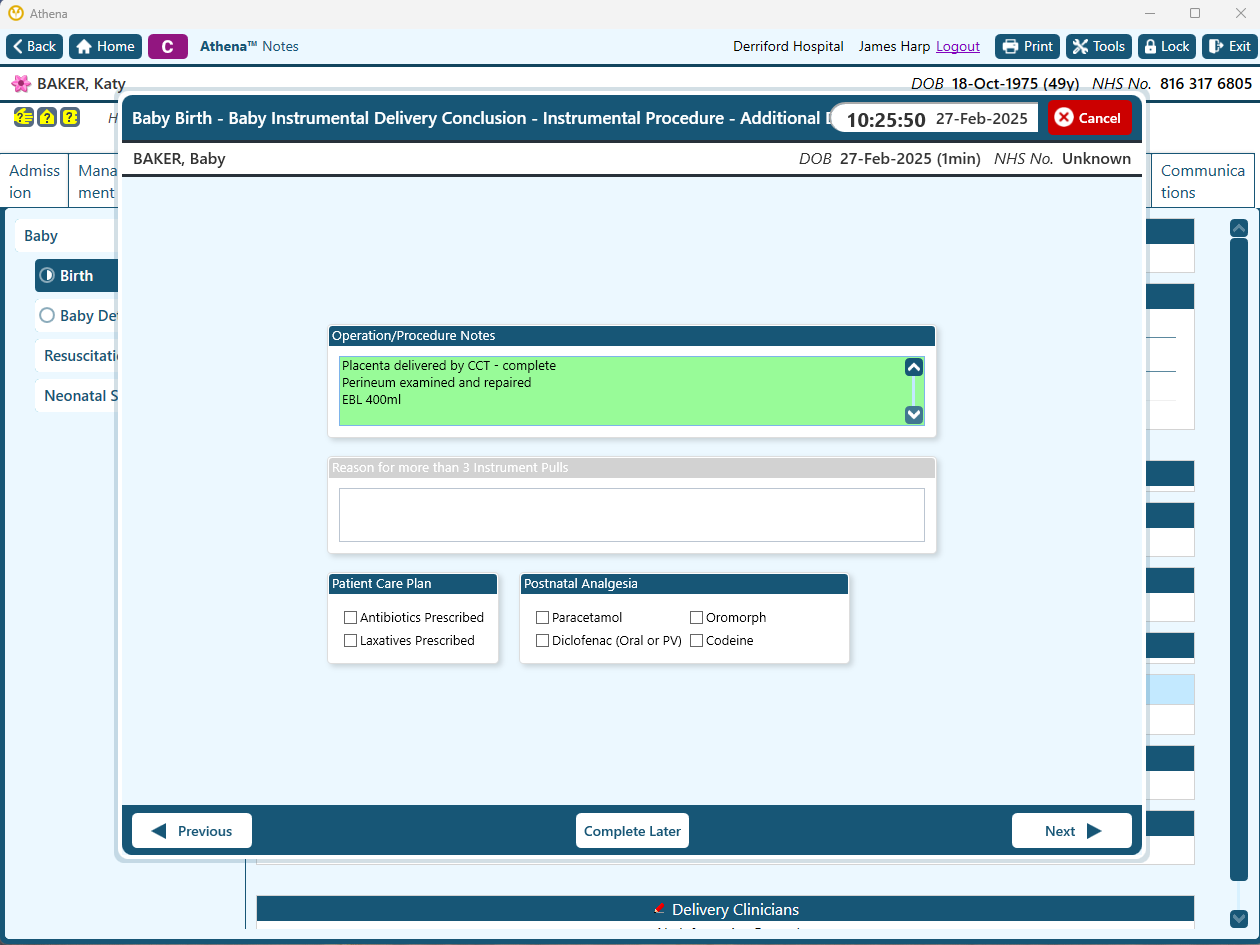The image size is (1260, 945).
Task: Open the Home screen
Action: click(x=105, y=46)
